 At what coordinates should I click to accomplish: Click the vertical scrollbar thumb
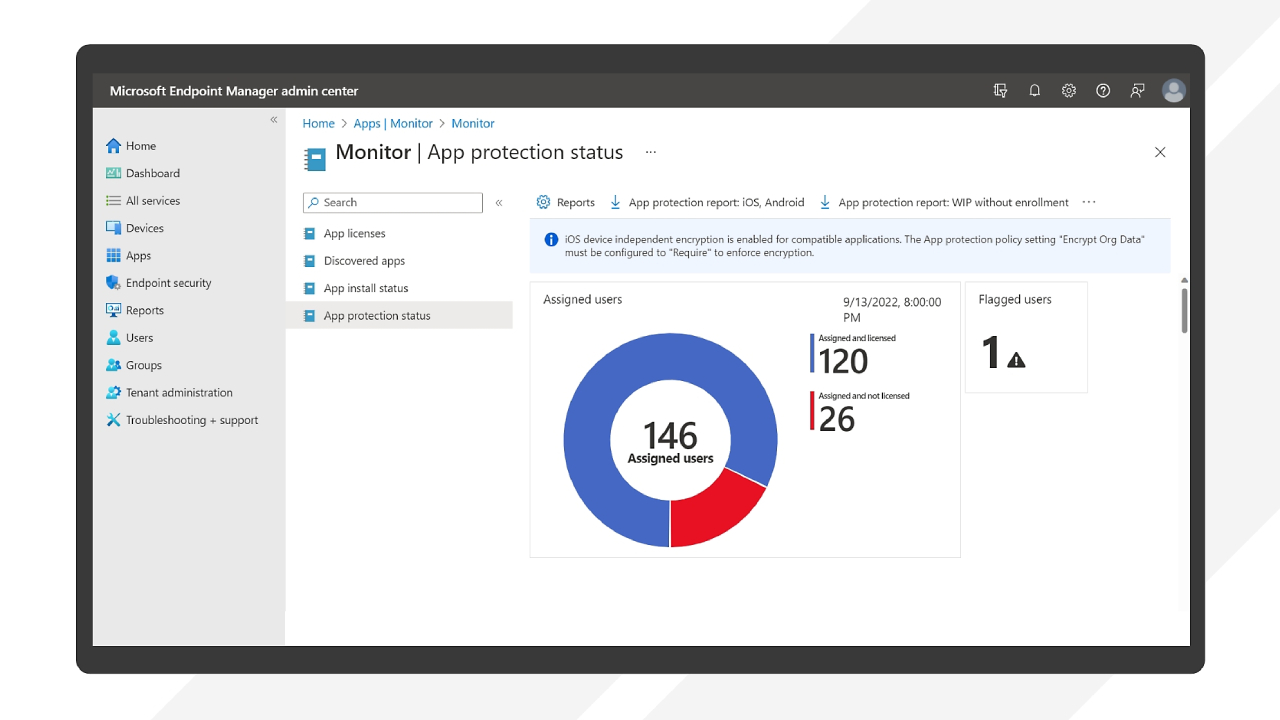(1185, 311)
